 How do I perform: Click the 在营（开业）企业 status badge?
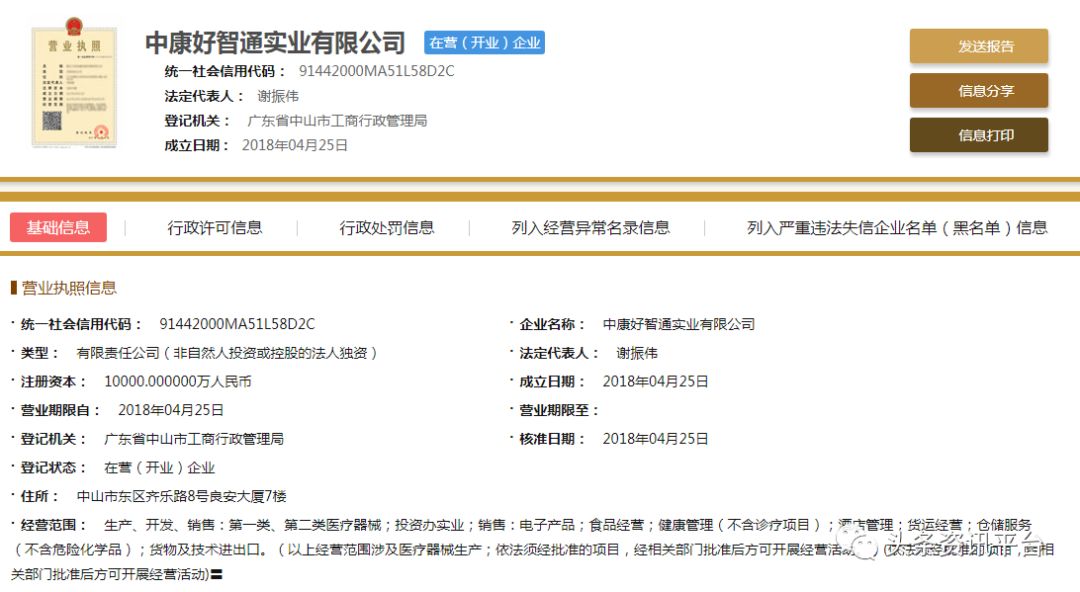(x=484, y=43)
